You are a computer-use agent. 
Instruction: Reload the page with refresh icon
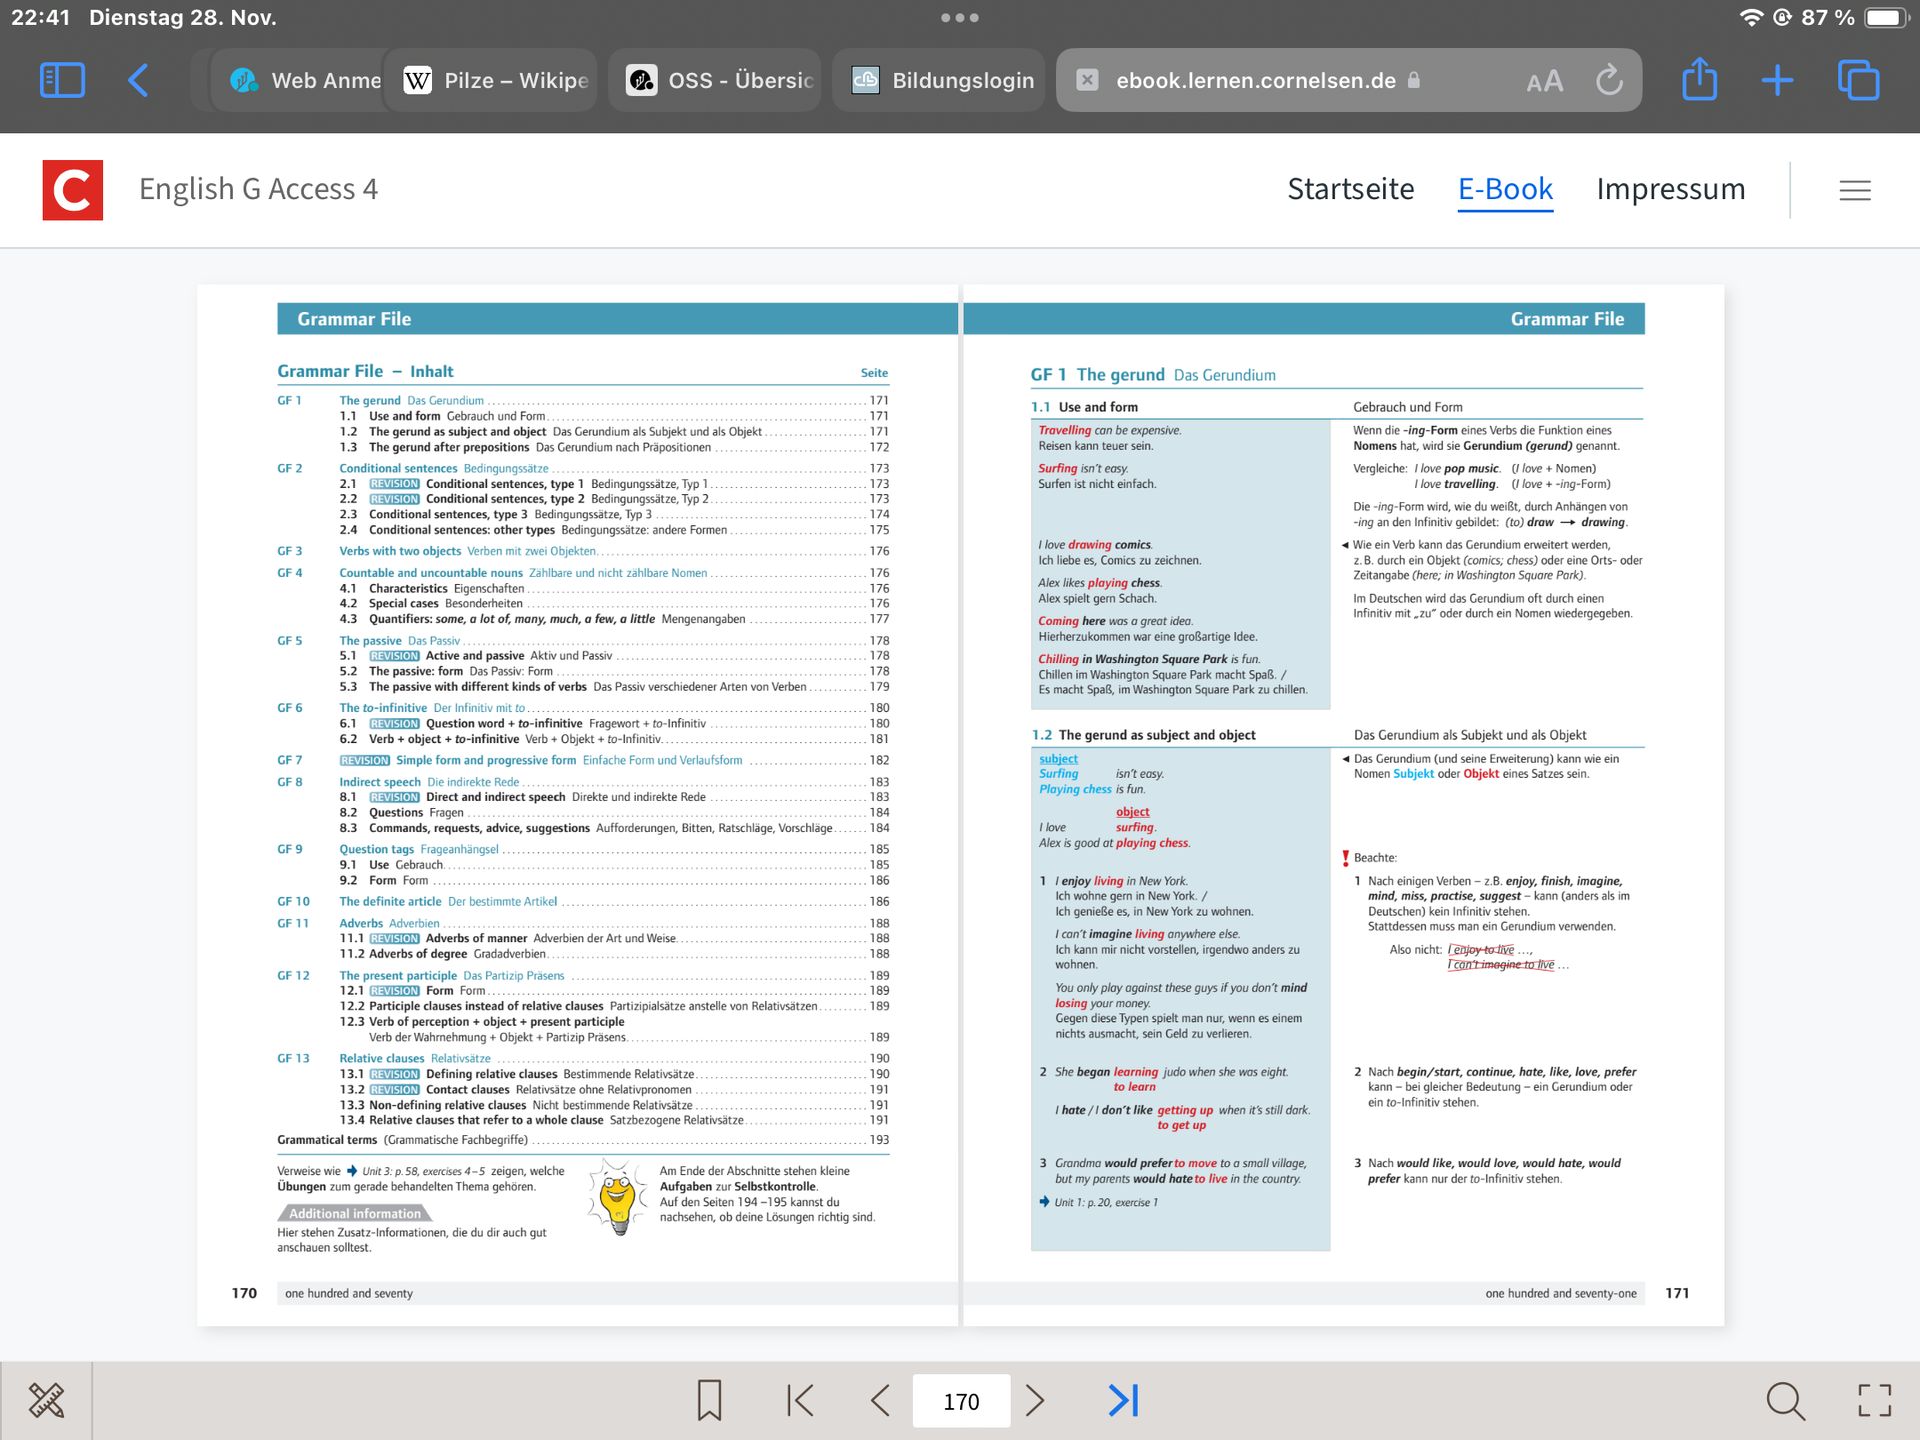[1609, 80]
